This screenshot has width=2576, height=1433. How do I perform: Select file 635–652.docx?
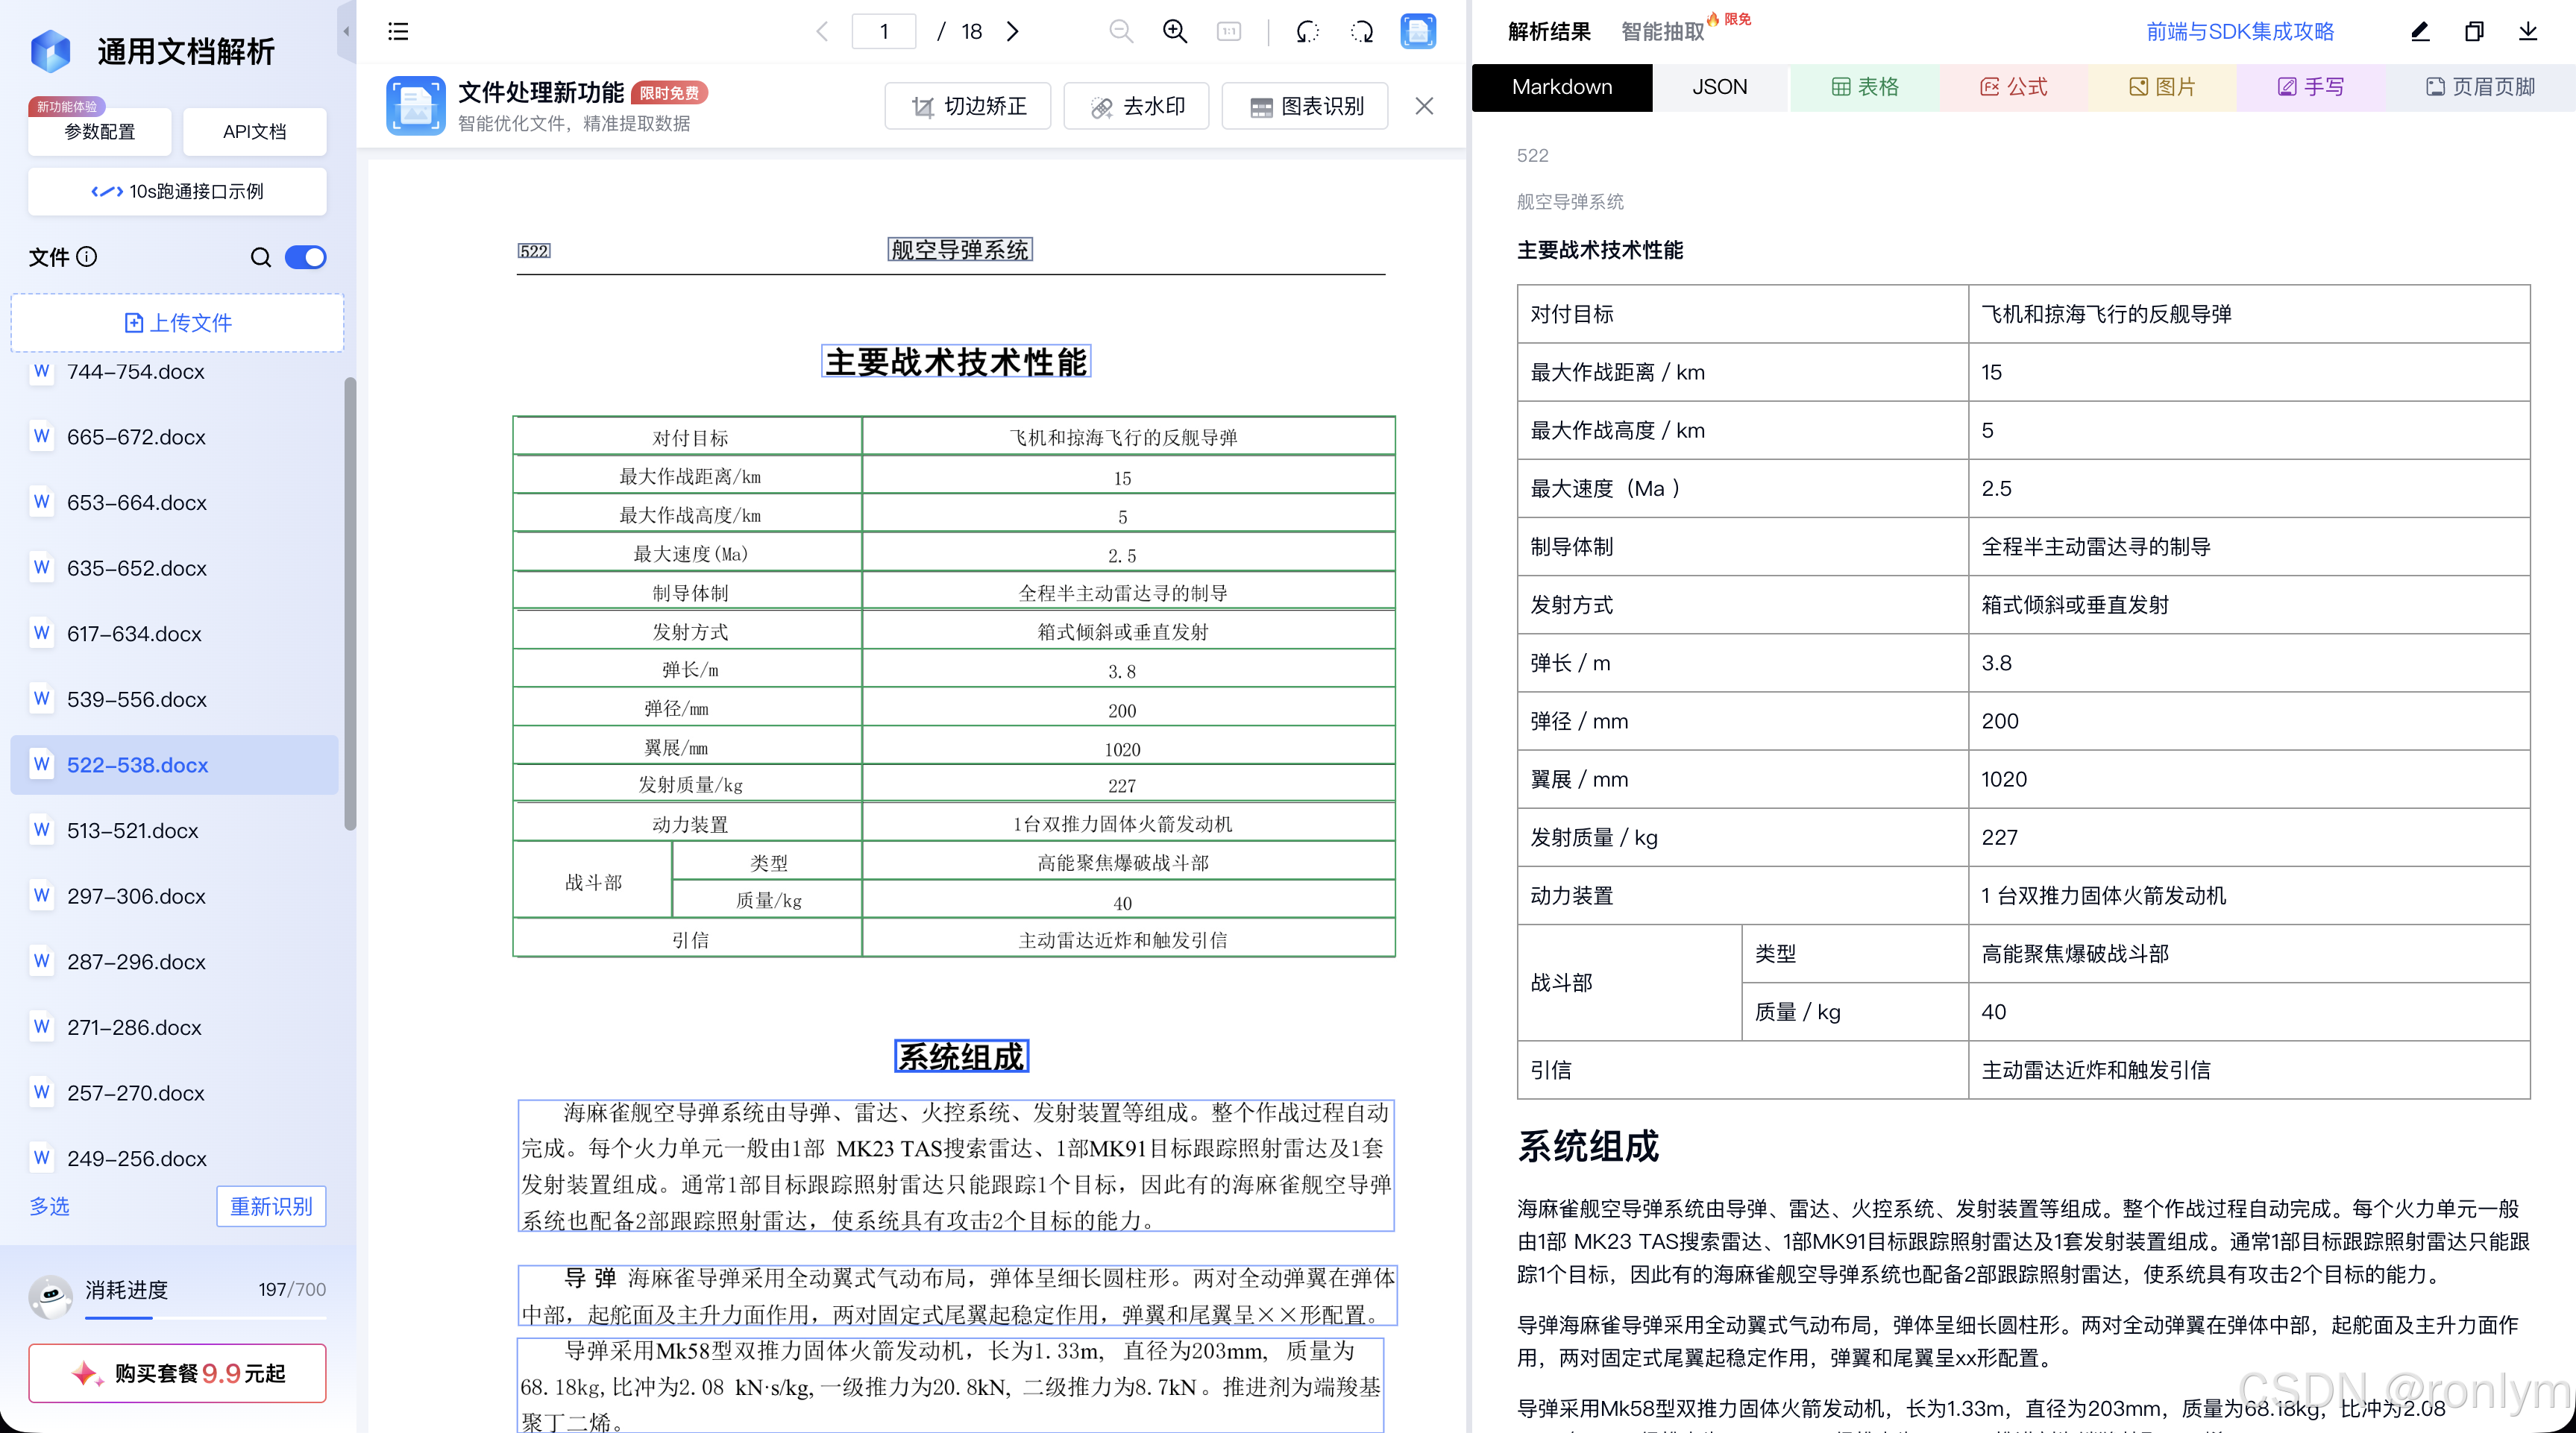pos(175,568)
